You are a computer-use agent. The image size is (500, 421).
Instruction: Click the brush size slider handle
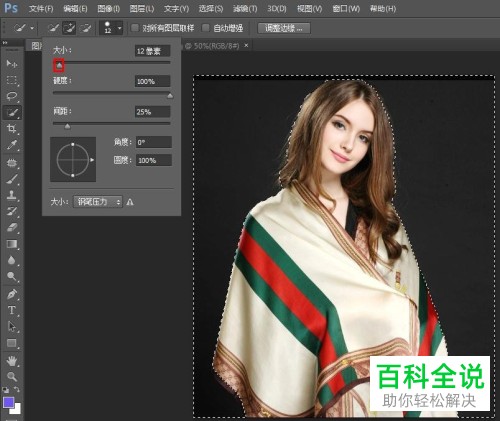[59, 66]
